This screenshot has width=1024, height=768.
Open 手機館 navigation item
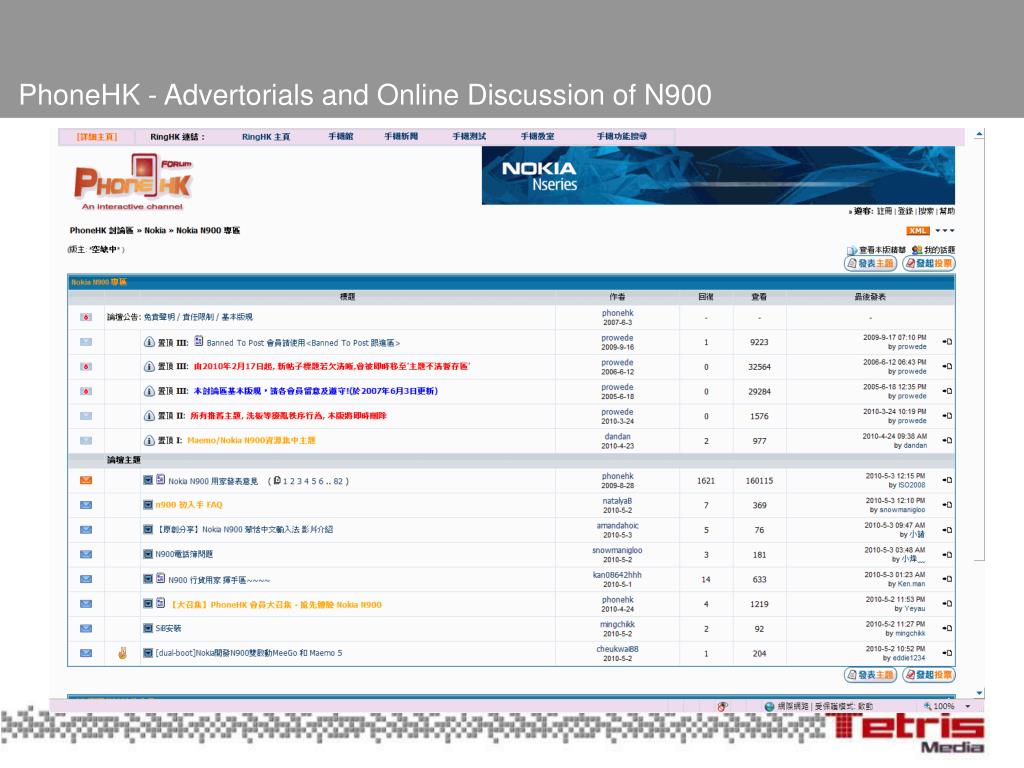tap(340, 136)
